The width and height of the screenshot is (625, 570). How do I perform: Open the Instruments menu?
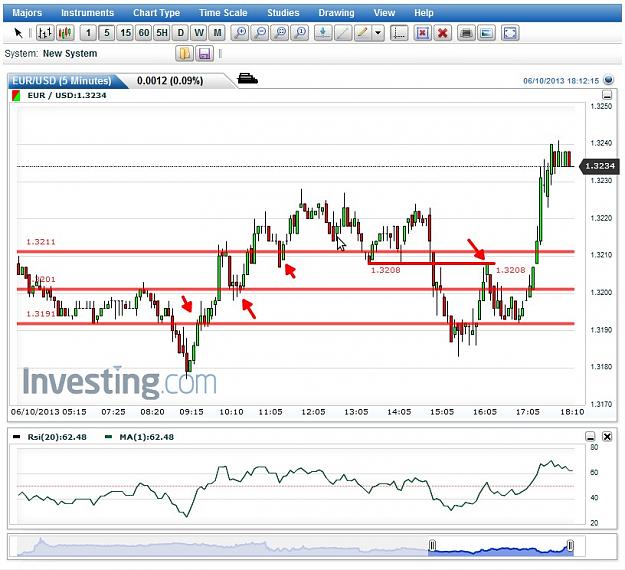coord(87,13)
